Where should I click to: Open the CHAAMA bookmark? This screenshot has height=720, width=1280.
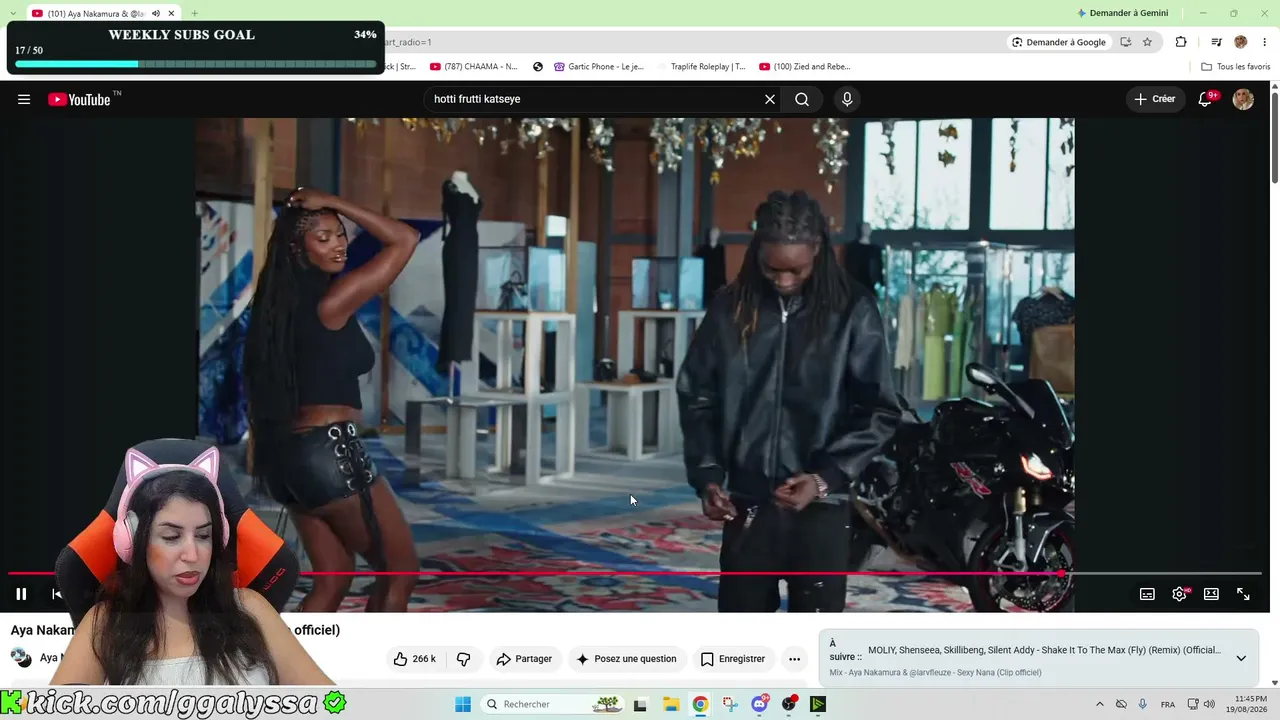(474, 67)
